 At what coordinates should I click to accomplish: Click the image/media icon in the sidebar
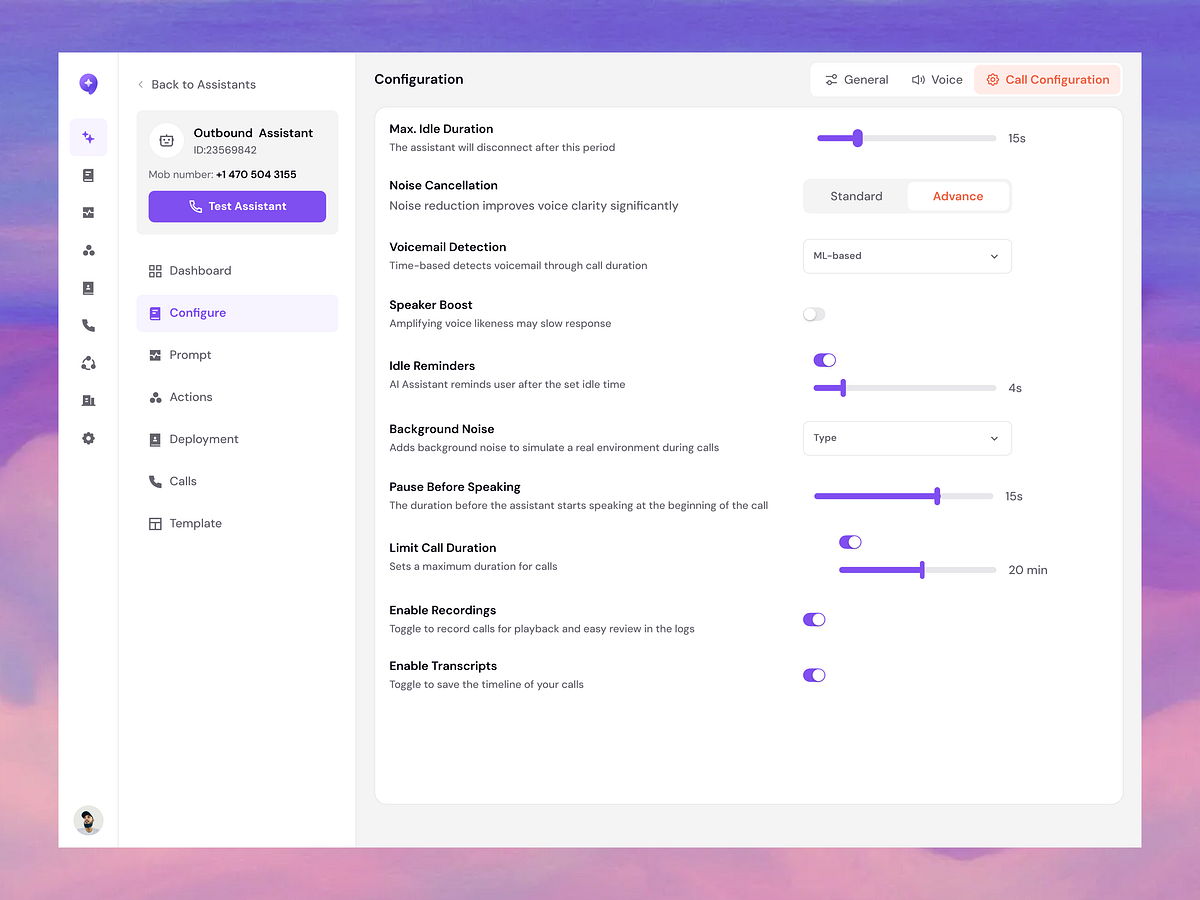tap(88, 212)
